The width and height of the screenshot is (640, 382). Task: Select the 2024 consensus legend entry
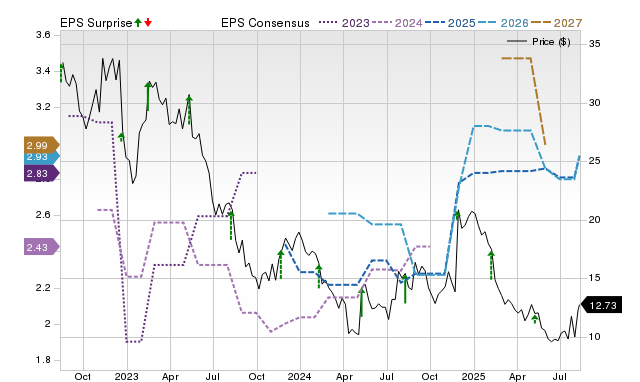coord(397,23)
